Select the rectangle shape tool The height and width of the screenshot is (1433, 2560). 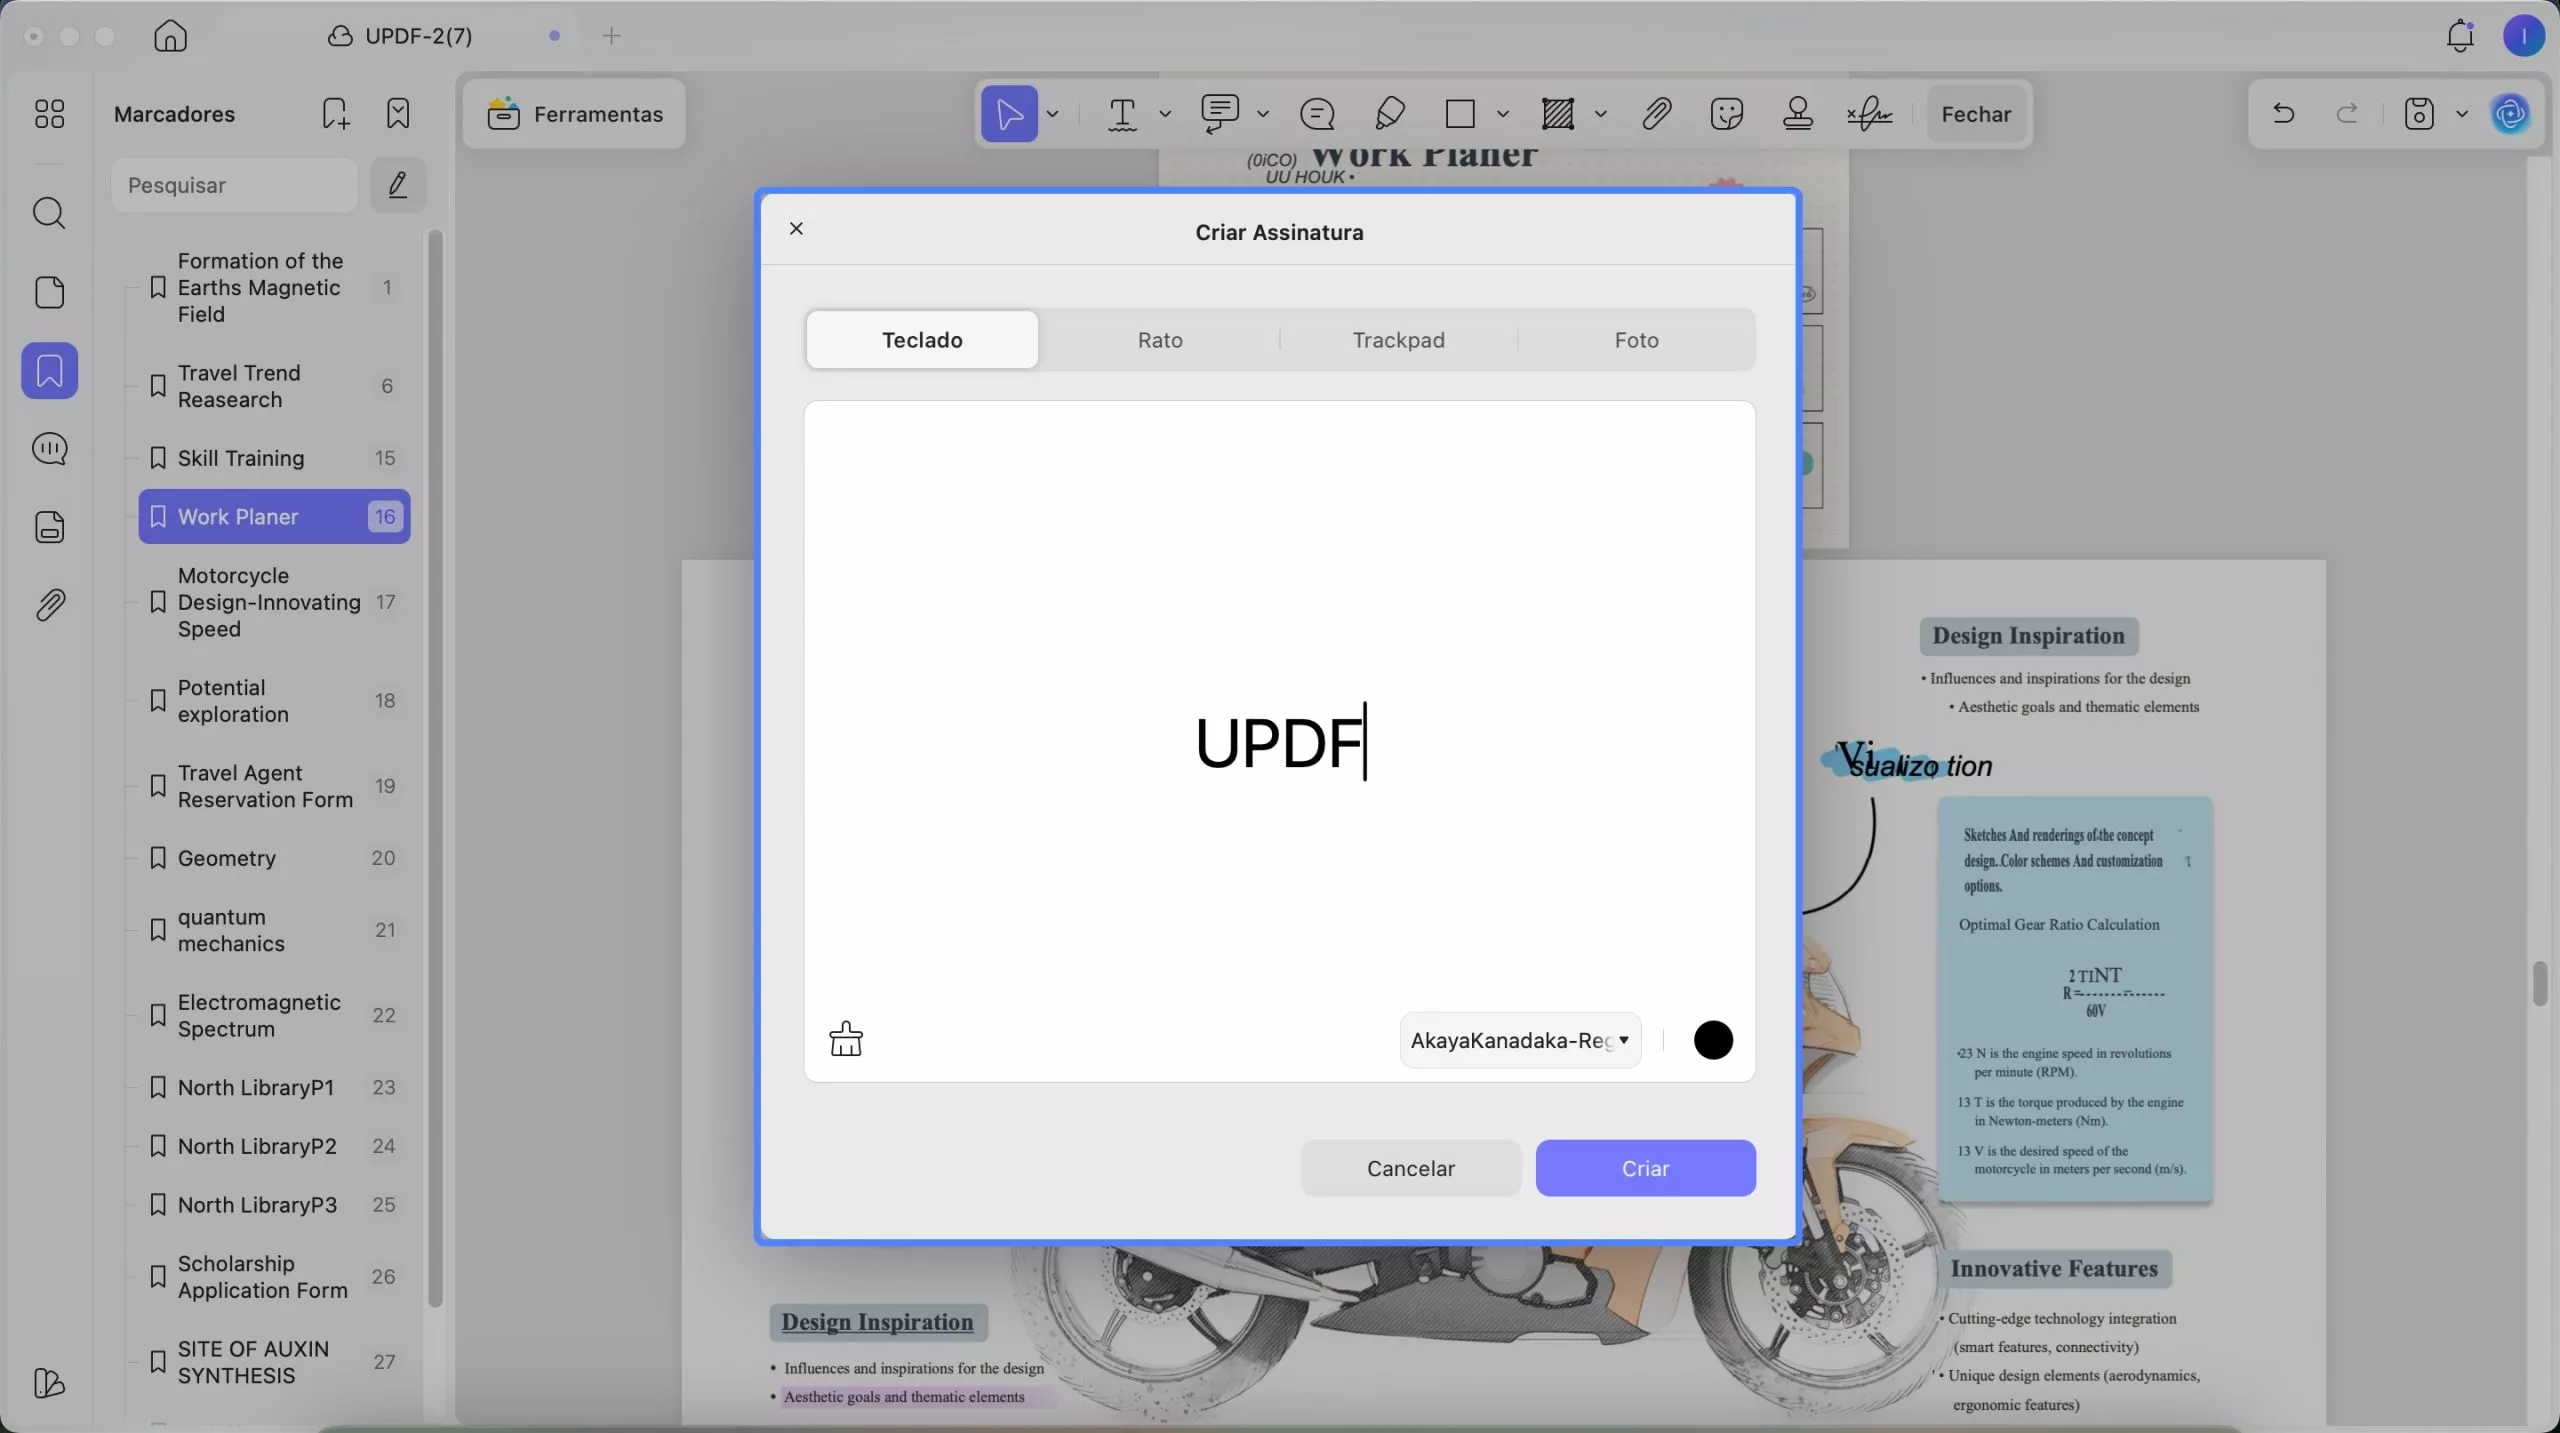tap(1460, 114)
